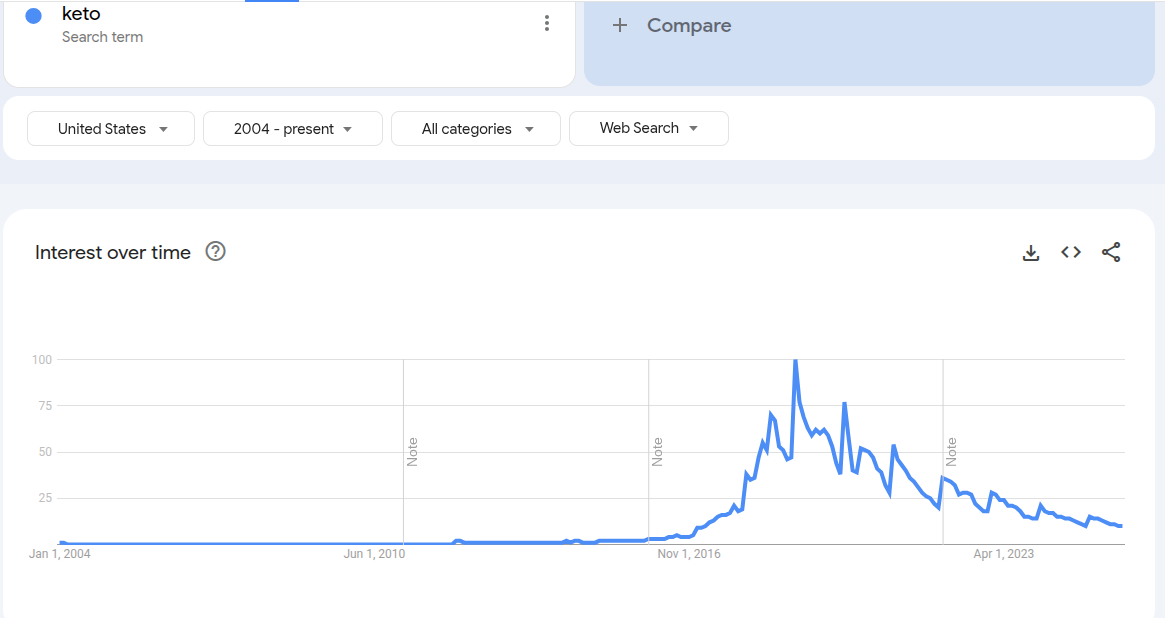
Task: Click the Interest over time heading
Action: pyautogui.click(x=113, y=253)
